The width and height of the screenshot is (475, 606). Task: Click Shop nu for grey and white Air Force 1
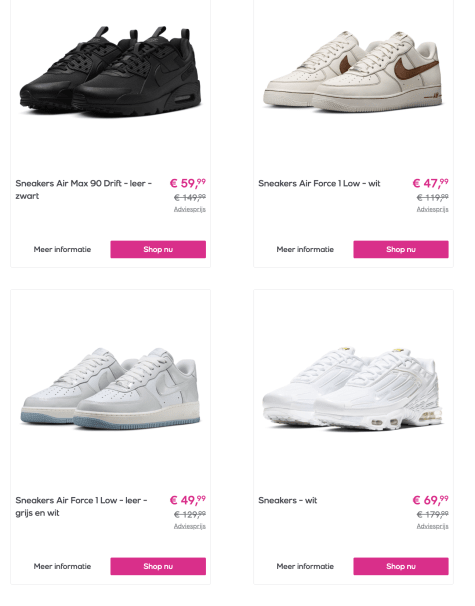(158, 566)
